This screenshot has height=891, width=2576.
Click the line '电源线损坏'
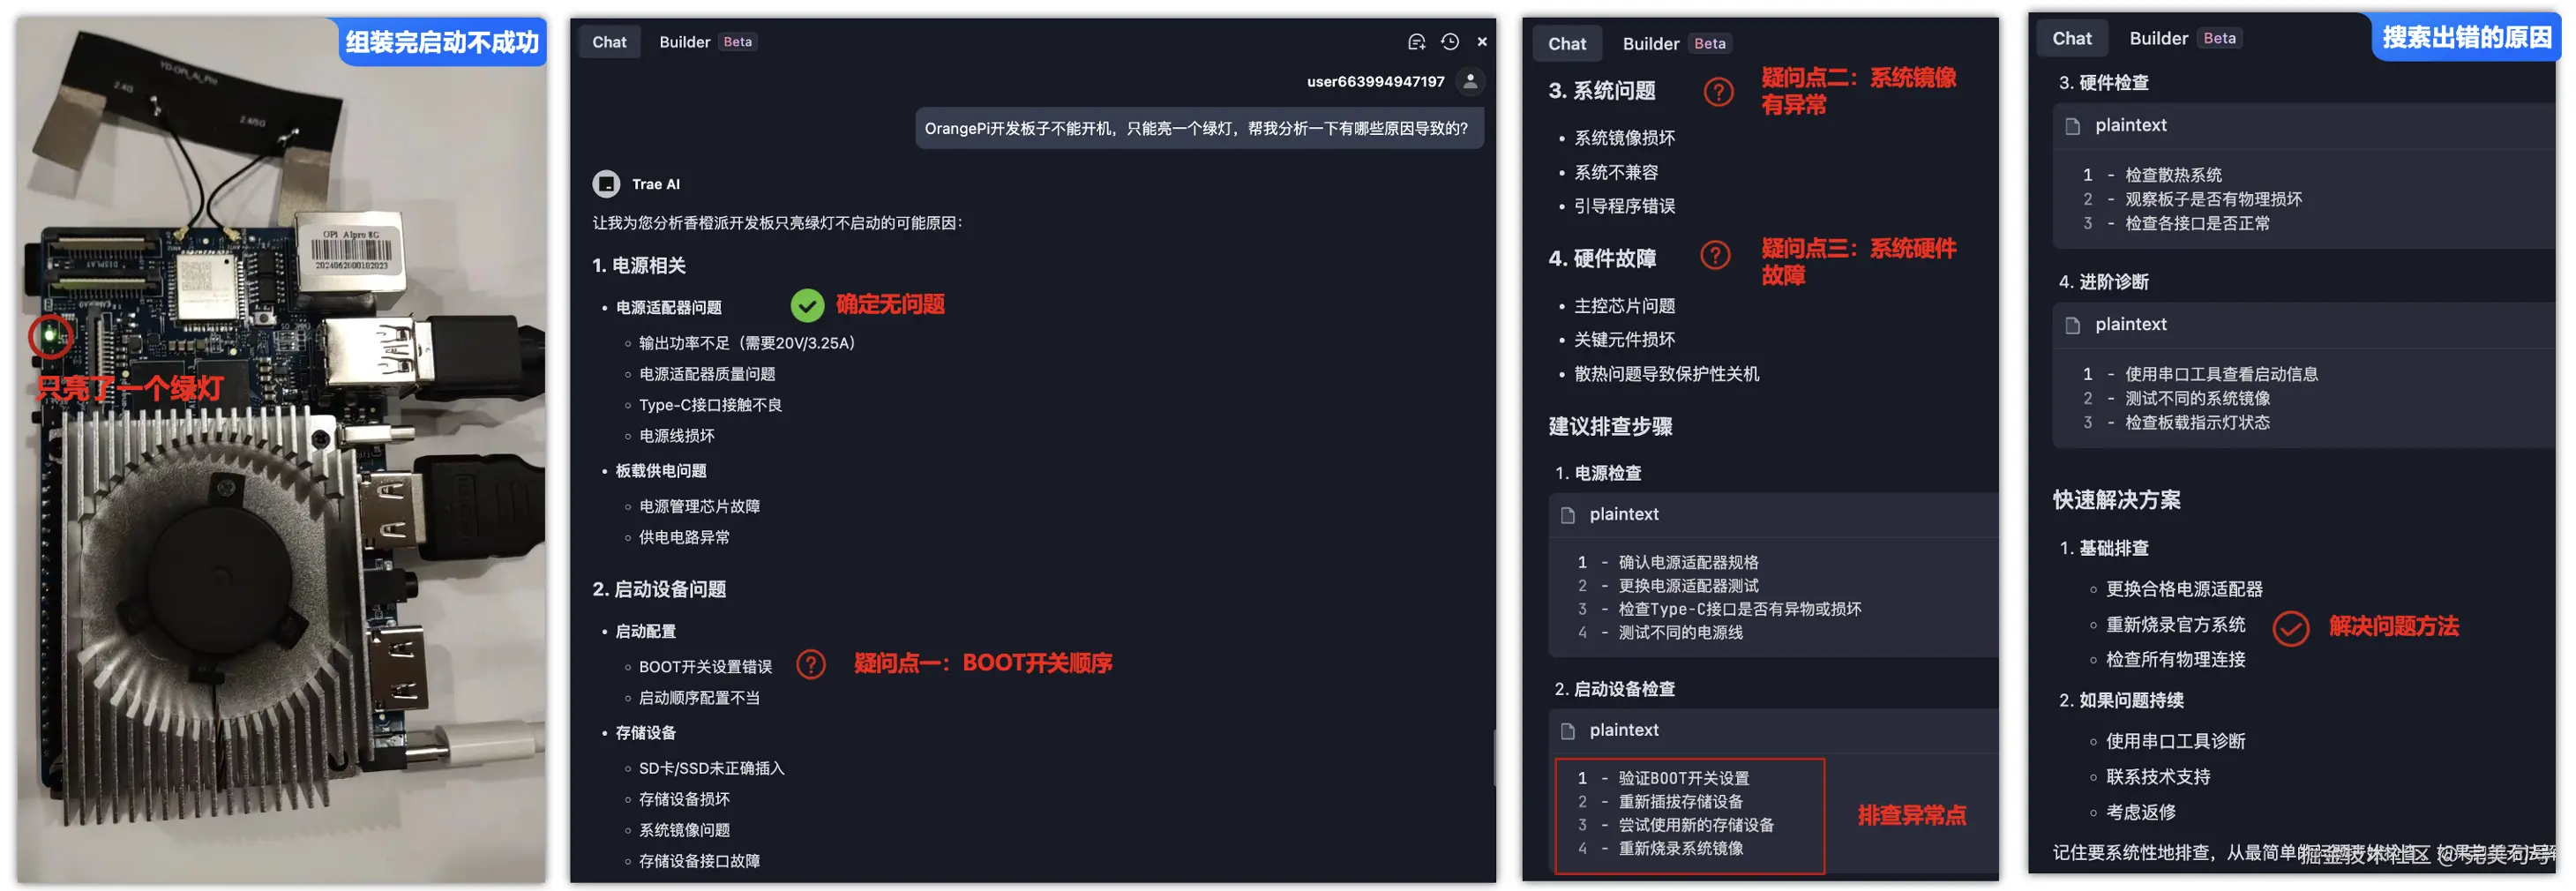click(x=676, y=436)
